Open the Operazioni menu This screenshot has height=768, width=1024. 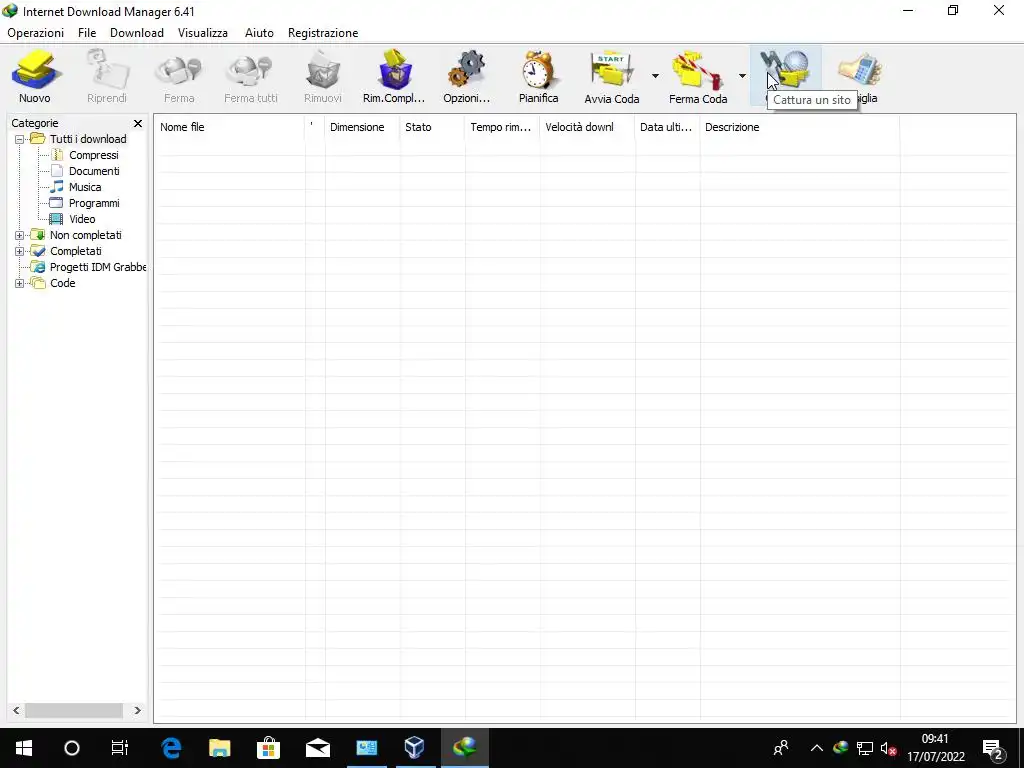pyautogui.click(x=36, y=33)
